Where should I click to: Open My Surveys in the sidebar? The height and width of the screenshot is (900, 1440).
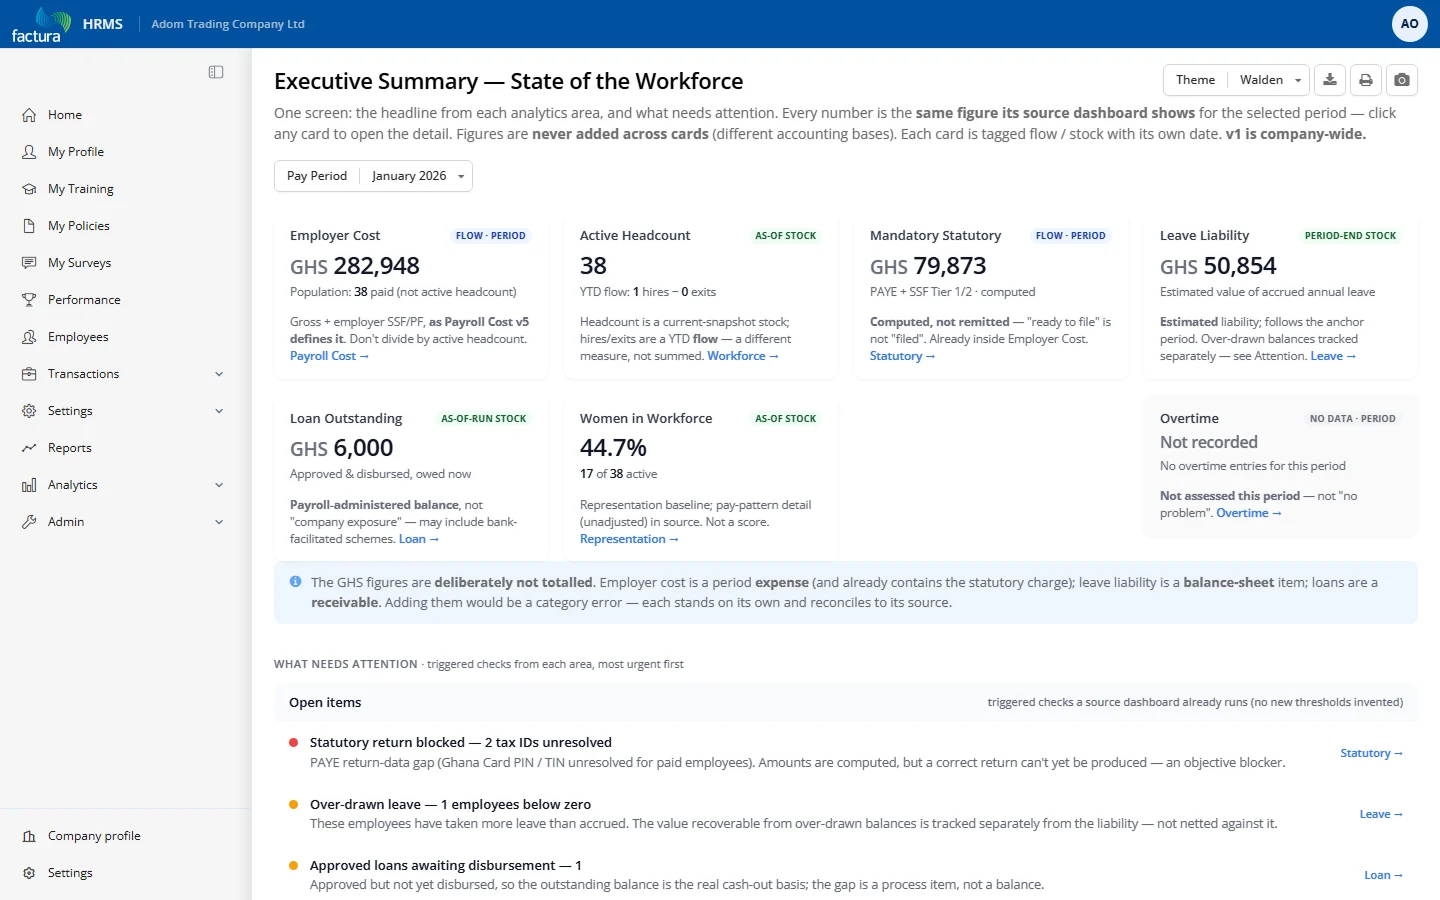coord(79,263)
